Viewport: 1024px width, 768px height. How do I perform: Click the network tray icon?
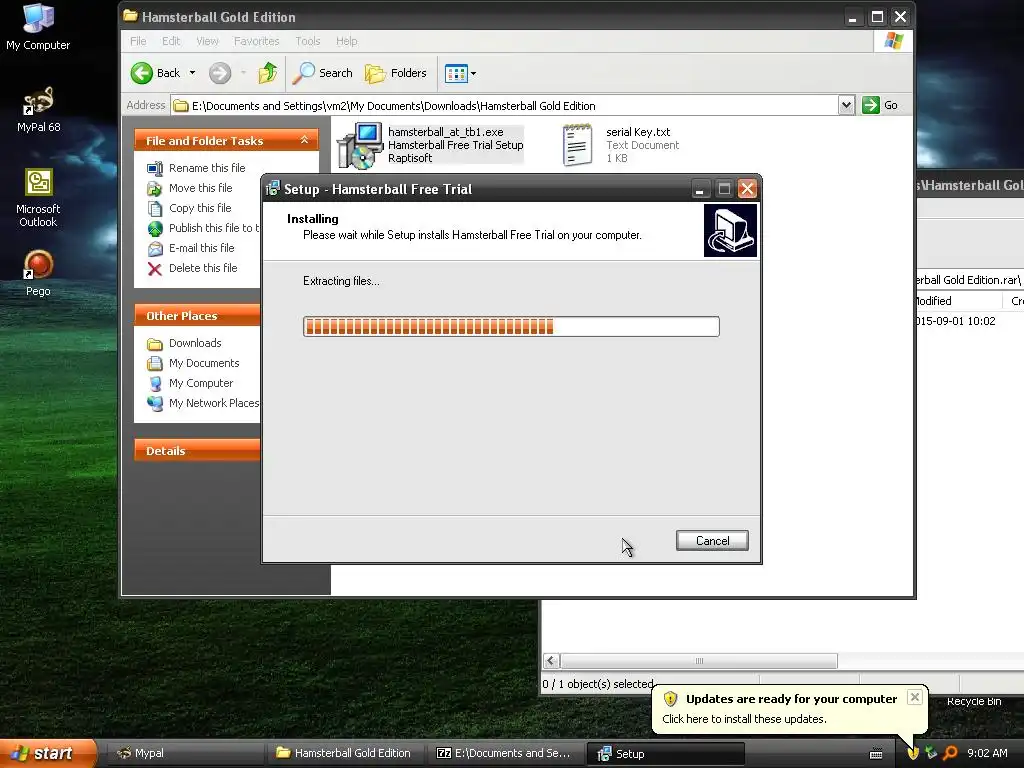(931, 753)
